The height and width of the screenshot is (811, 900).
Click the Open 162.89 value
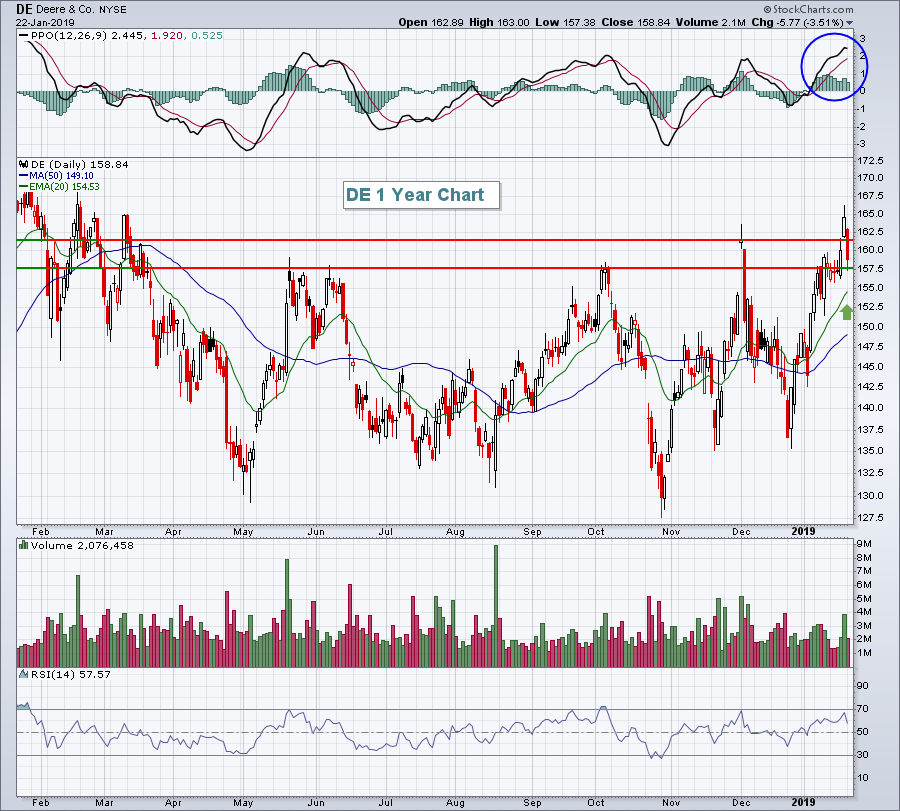click(430, 22)
